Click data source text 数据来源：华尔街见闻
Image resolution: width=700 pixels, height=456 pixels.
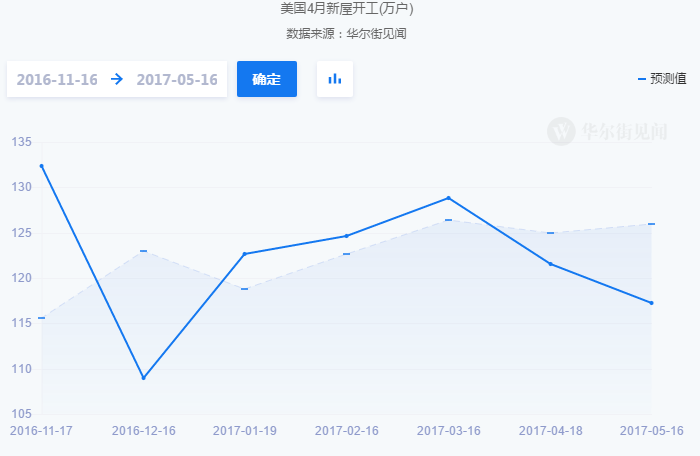(346, 33)
